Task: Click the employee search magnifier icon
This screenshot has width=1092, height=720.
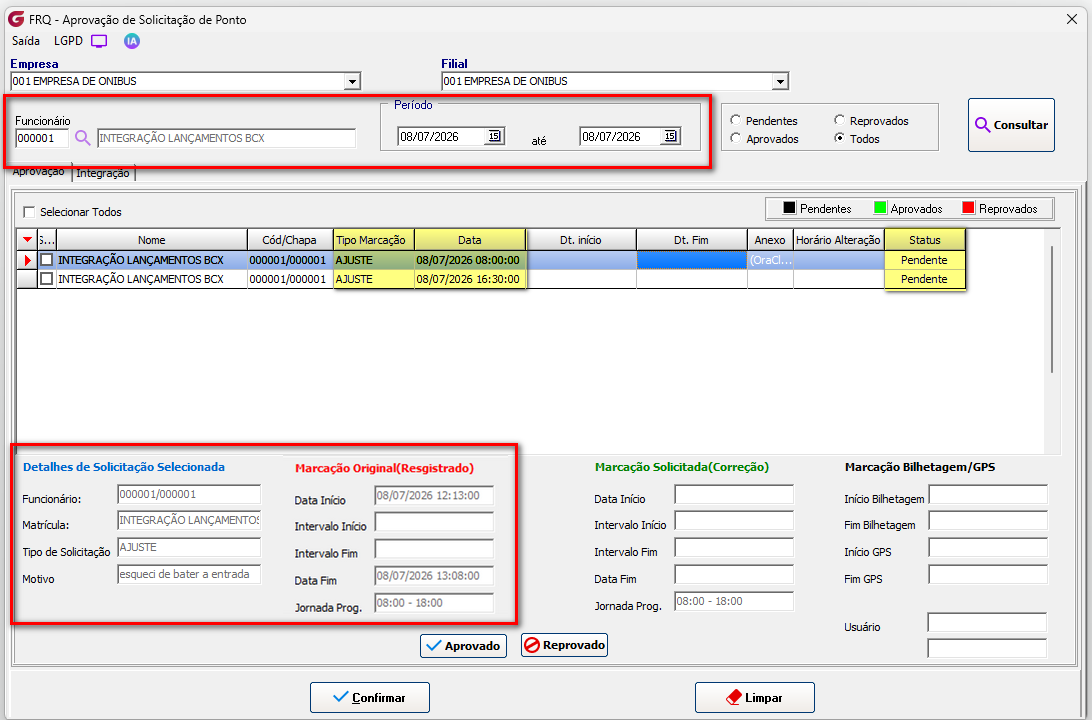Action: click(x=83, y=138)
